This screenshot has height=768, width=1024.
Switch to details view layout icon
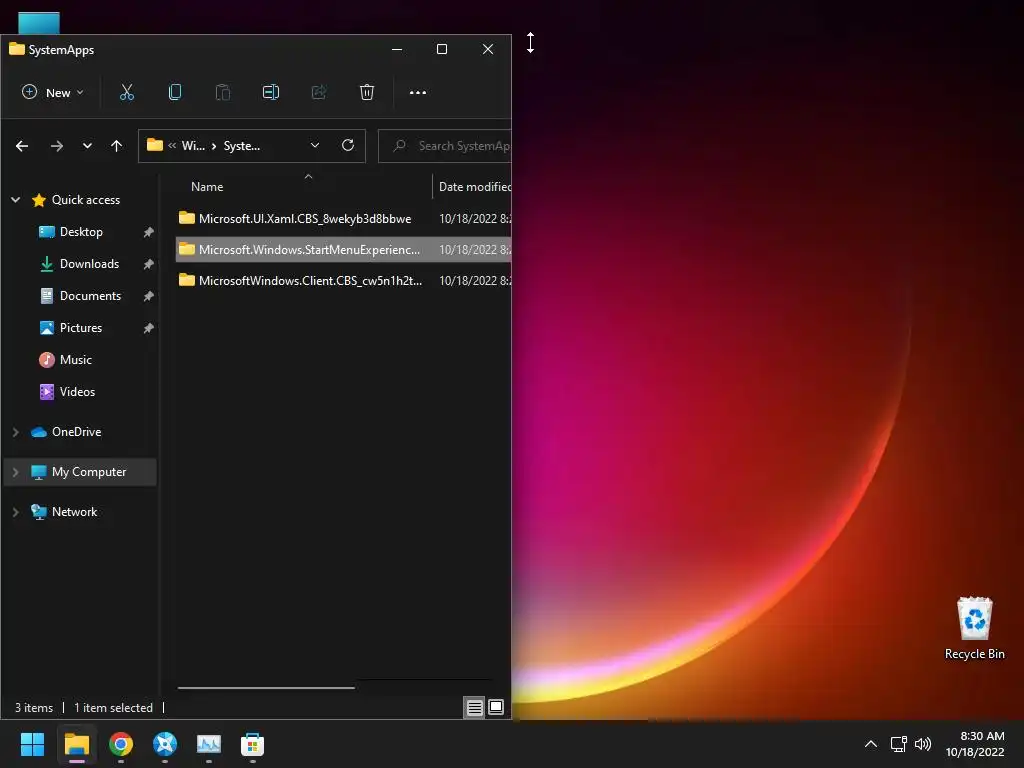475,707
